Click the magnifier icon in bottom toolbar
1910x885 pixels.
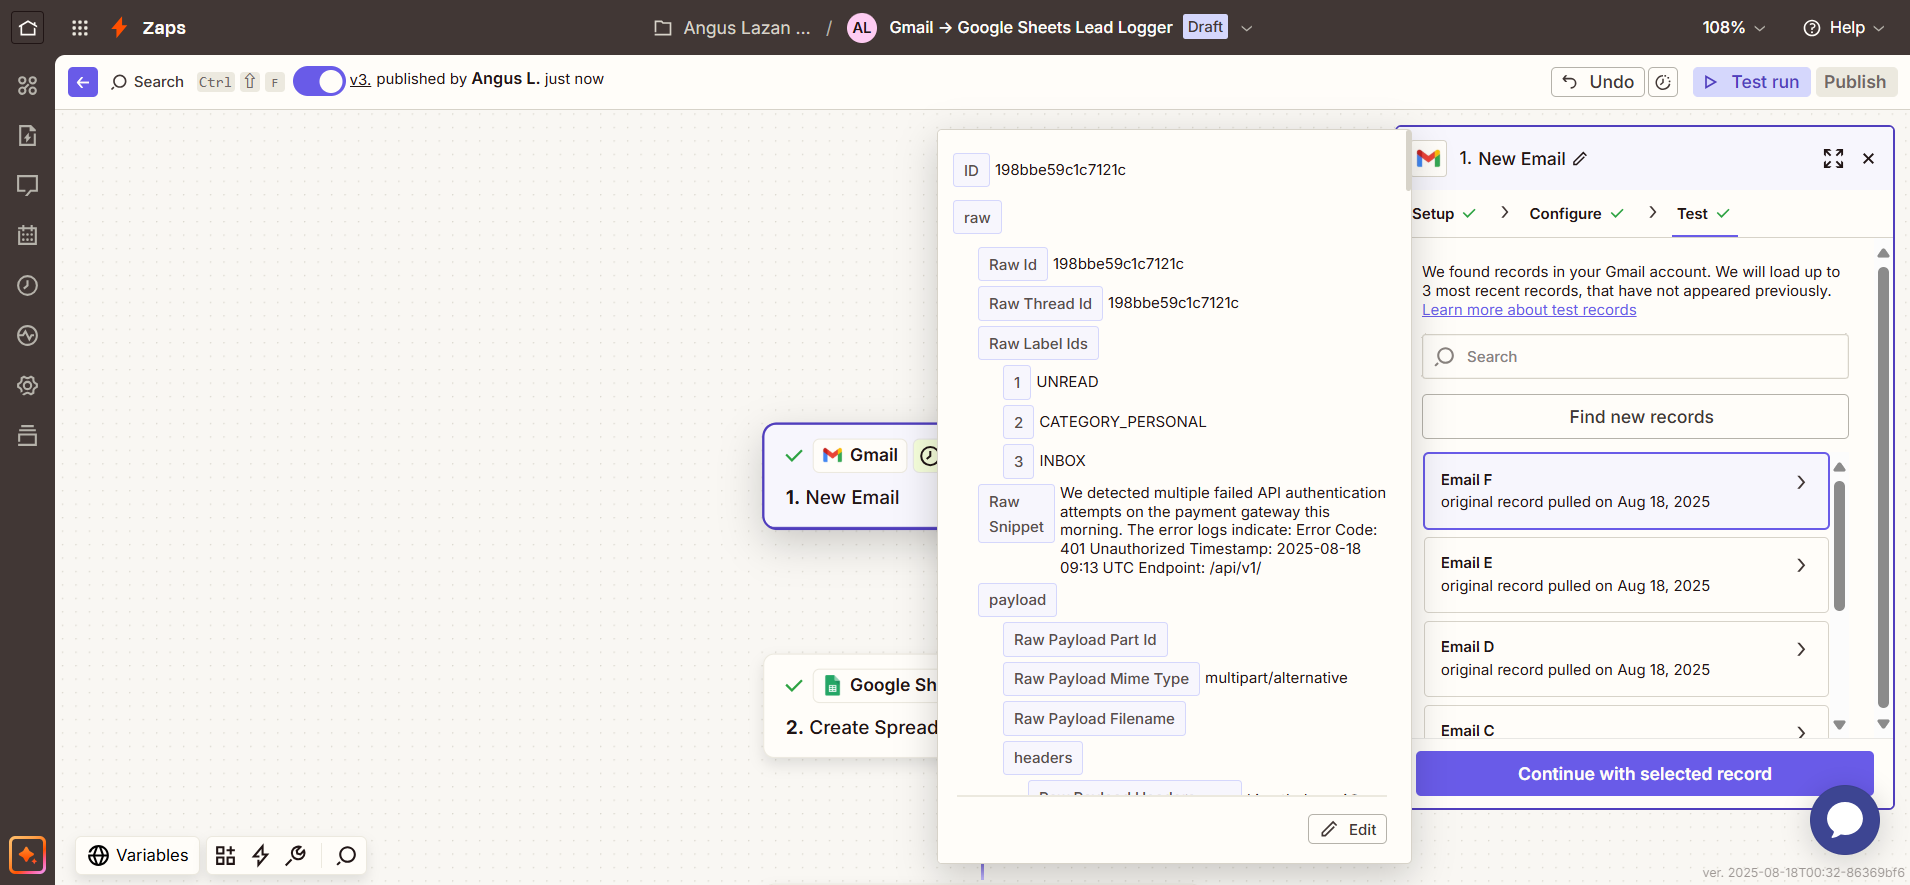[x=346, y=855]
